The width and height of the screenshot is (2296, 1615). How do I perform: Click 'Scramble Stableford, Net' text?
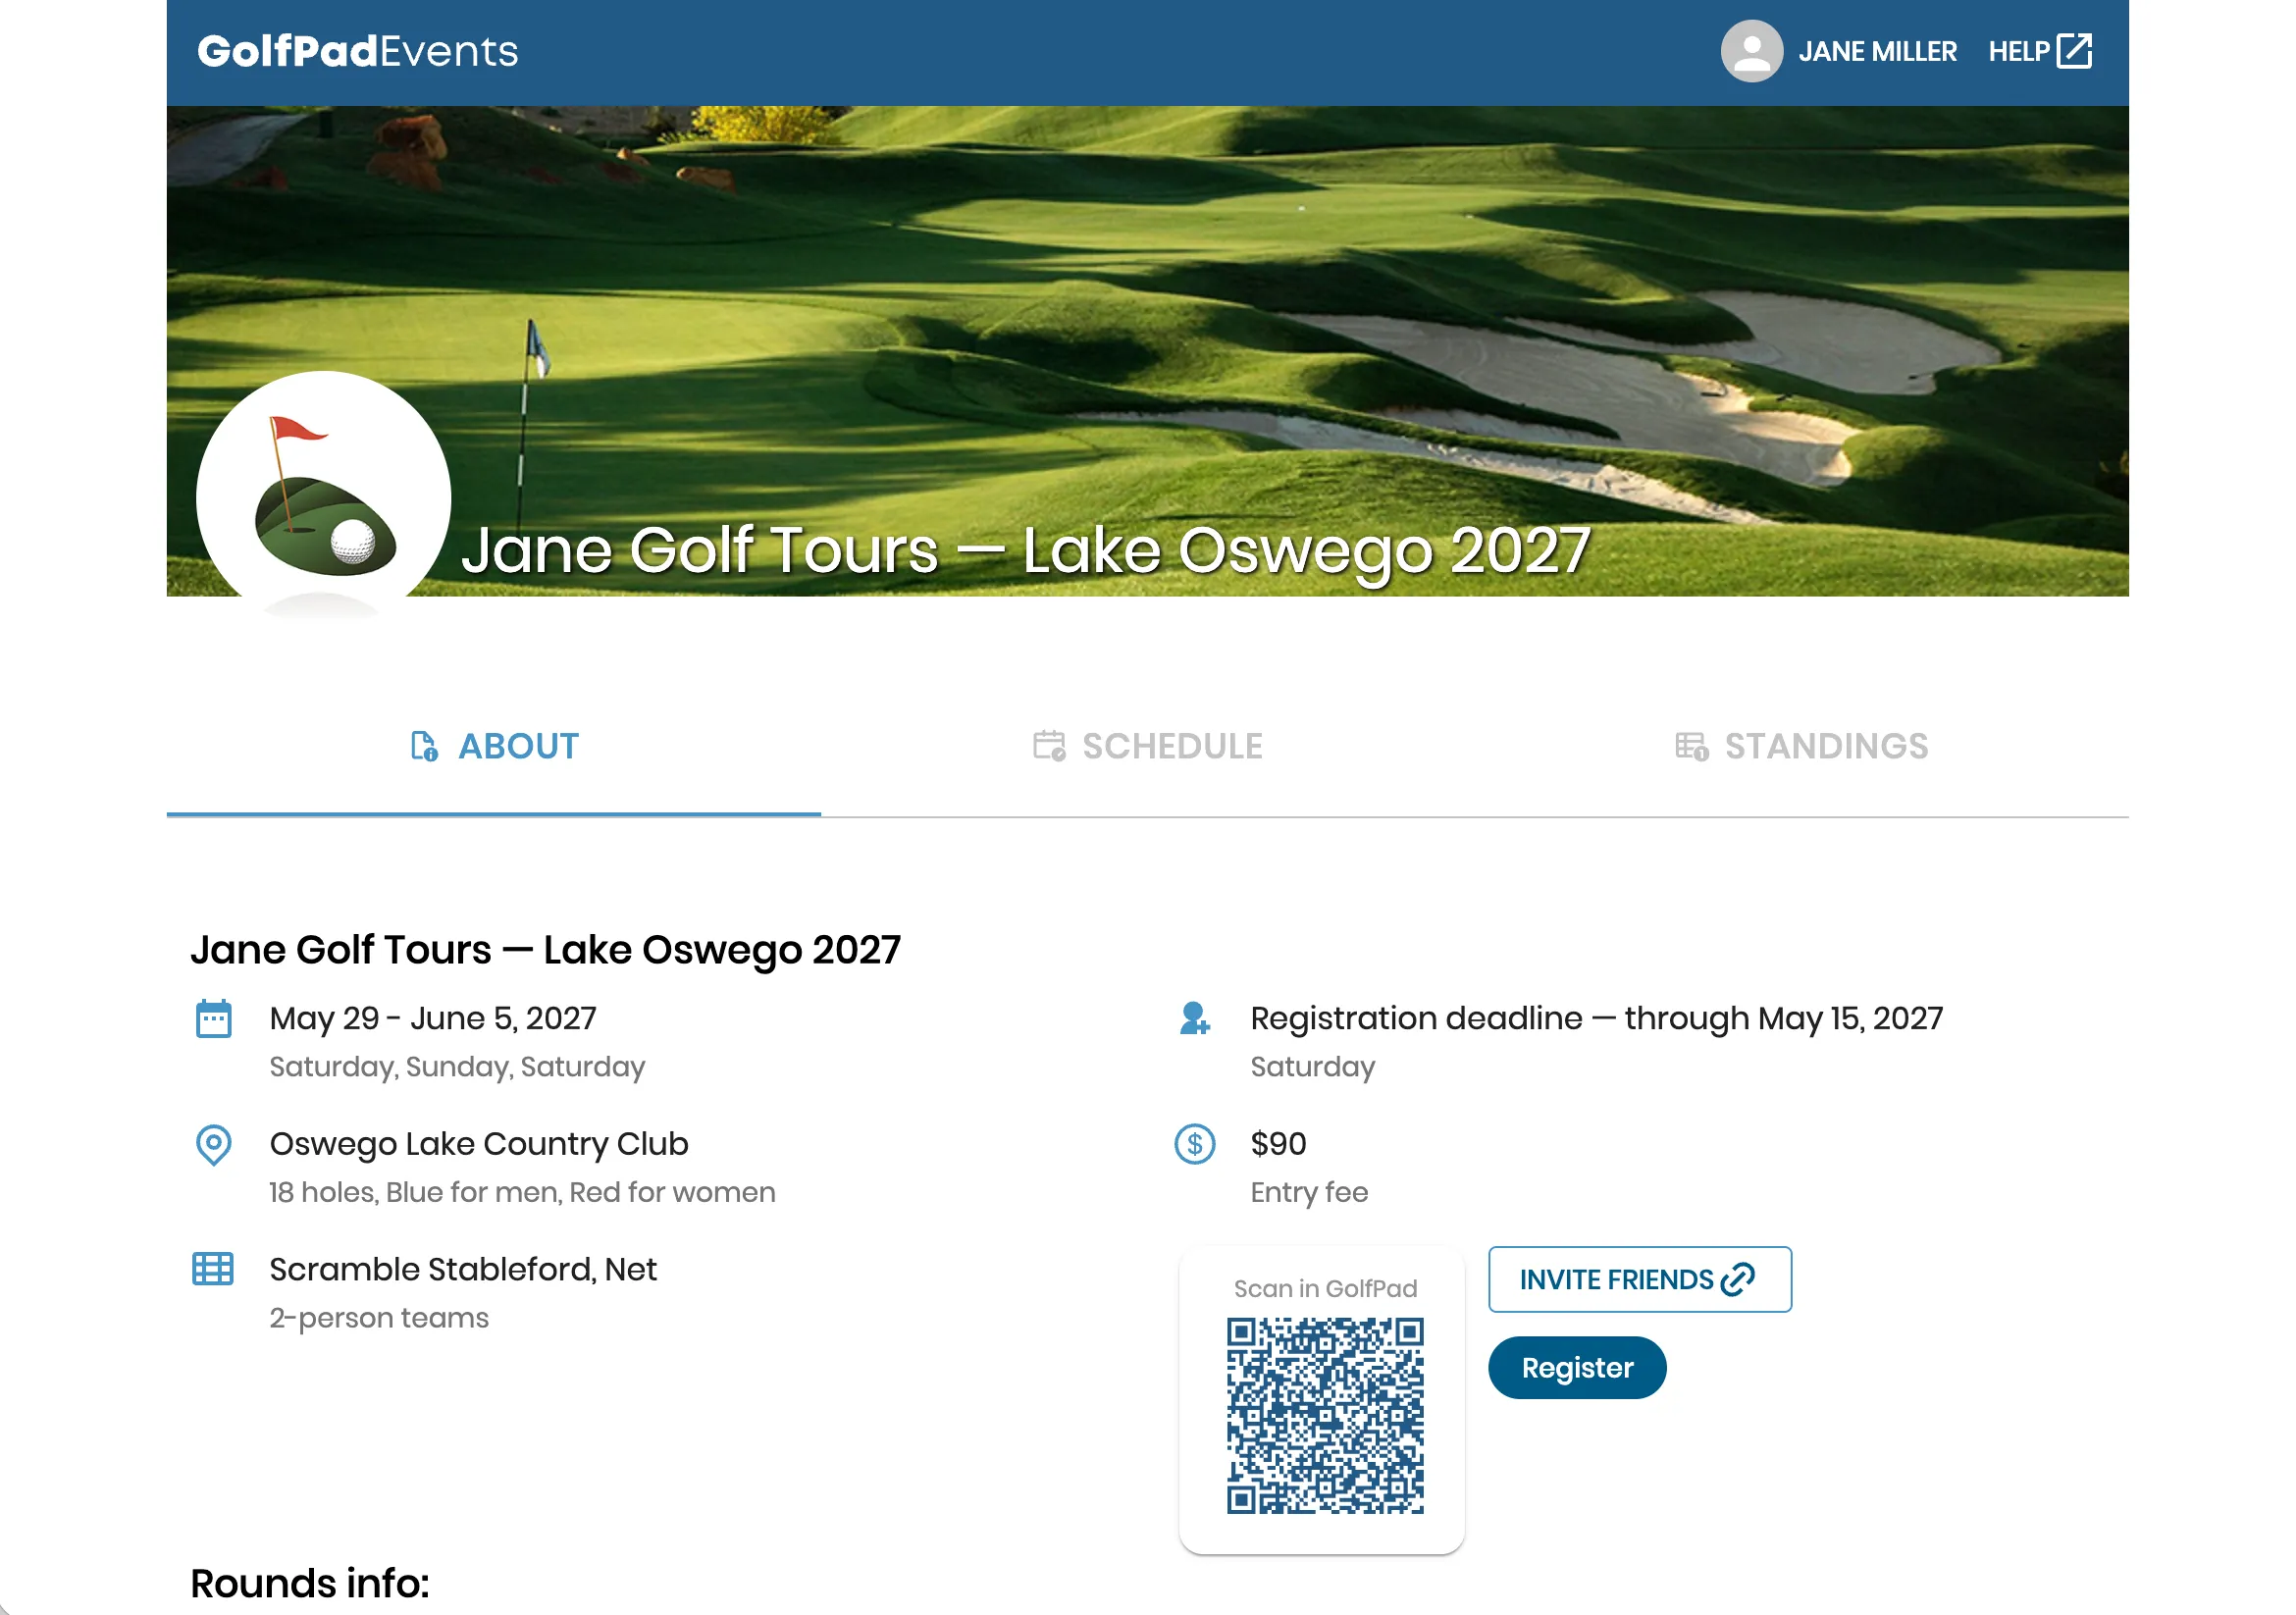463,1269
